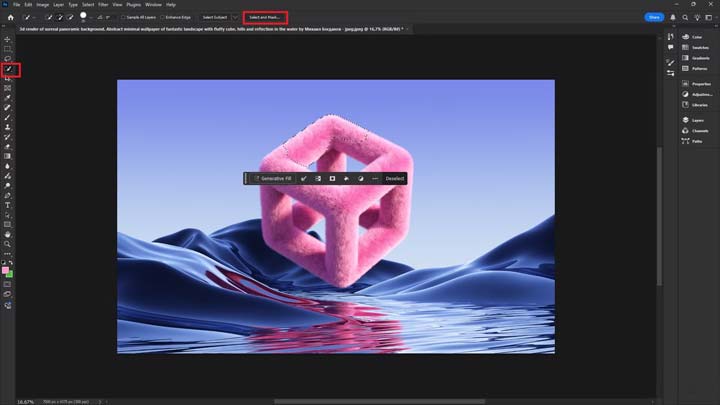Open the Filter menu

[x=102, y=5]
